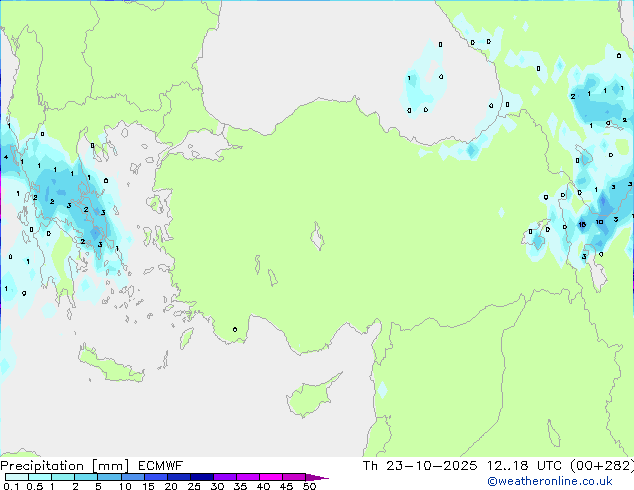Screen dimensions: 634x490
Task: Click the 25–30 mm dark navy legend swatch
Action: 202,477
